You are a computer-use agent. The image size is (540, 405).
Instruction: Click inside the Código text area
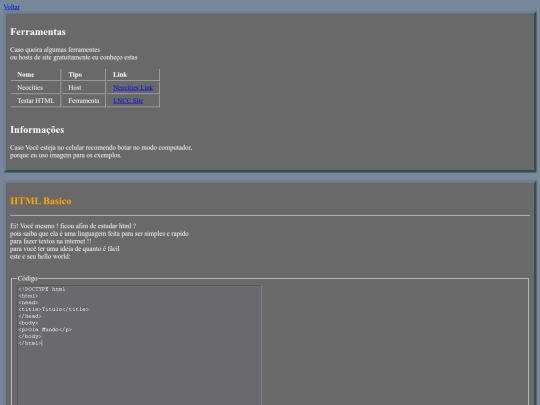point(139,345)
